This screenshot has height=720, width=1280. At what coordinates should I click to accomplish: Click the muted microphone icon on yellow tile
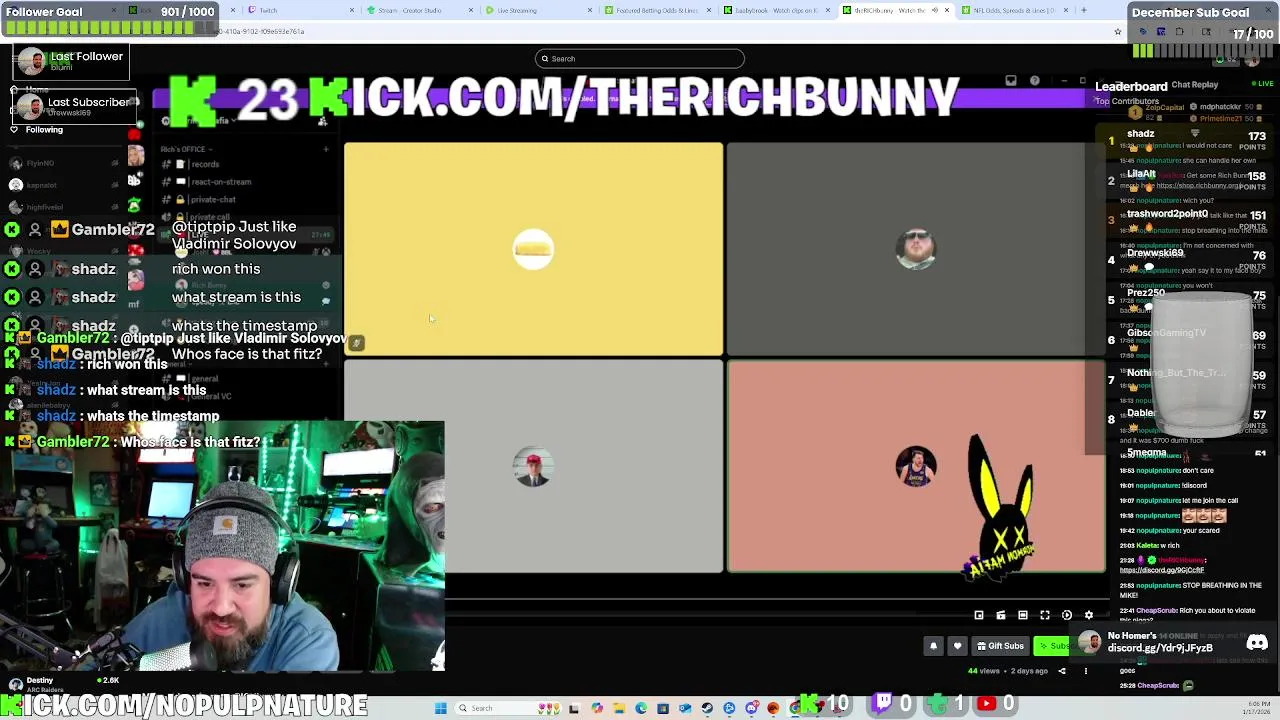tap(356, 343)
